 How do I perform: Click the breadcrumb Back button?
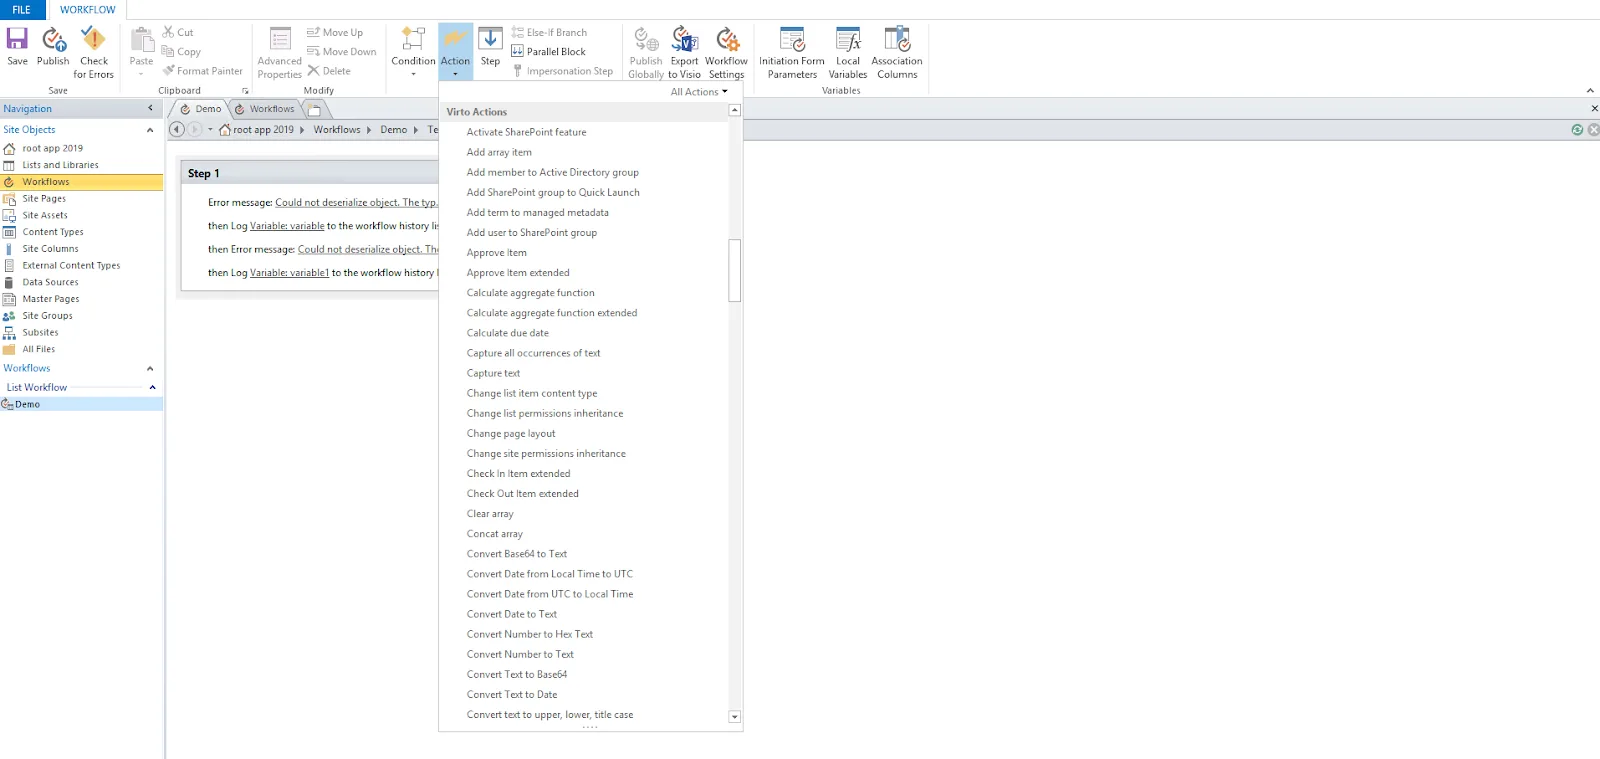click(176, 129)
